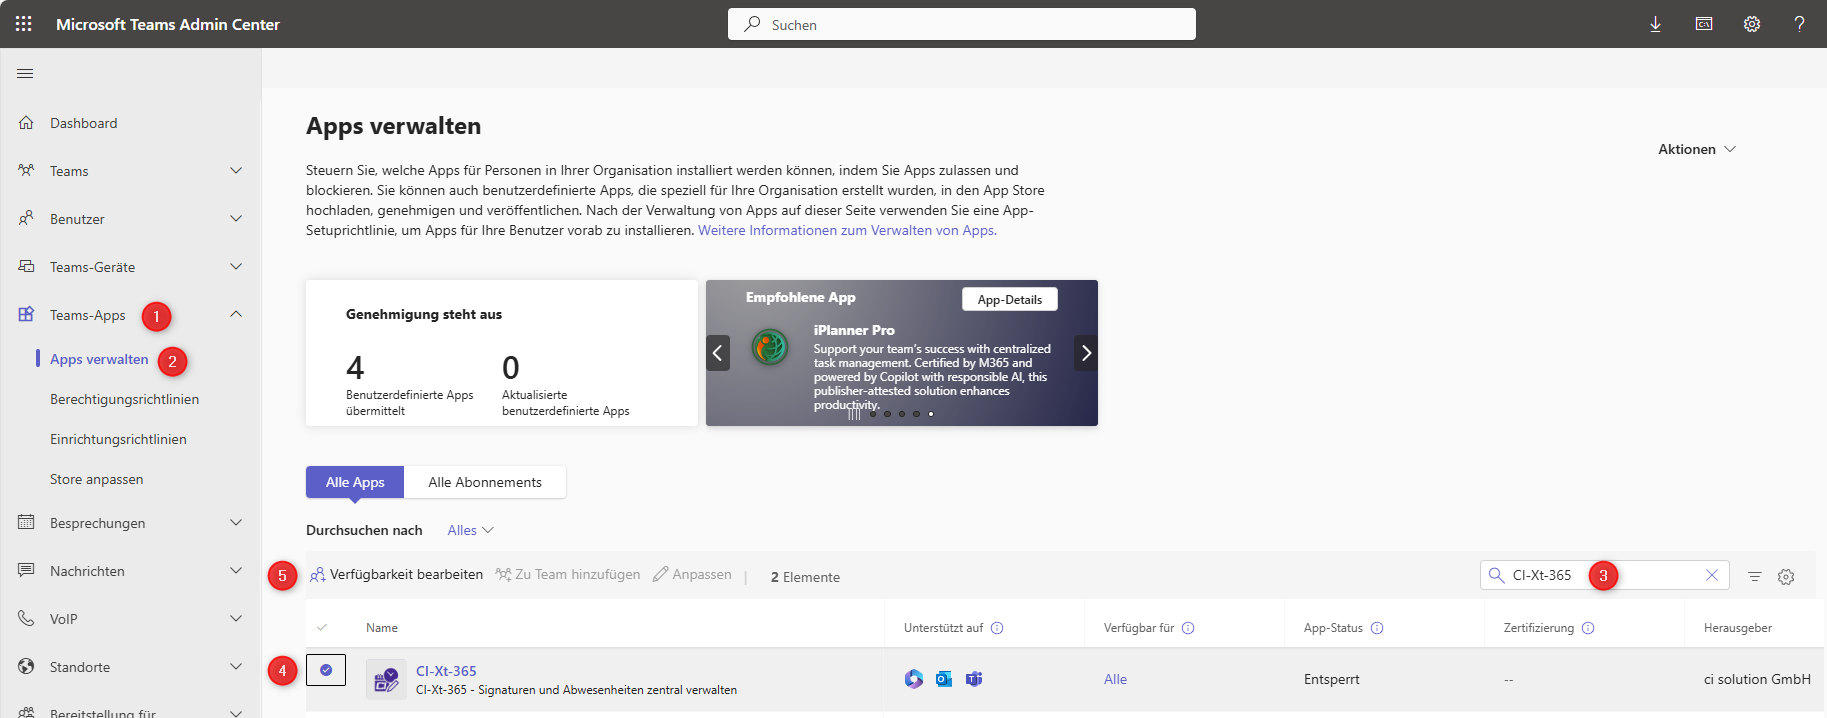Open the app launcher waffle icon
This screenshot has width=1827, height=718.
point(24,24)
